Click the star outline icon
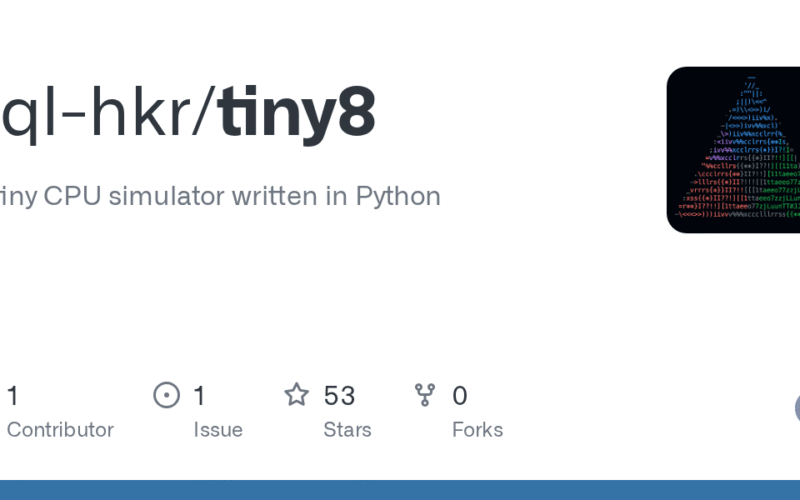The width and height of the screenshot is (800, 500). point(296,395)
